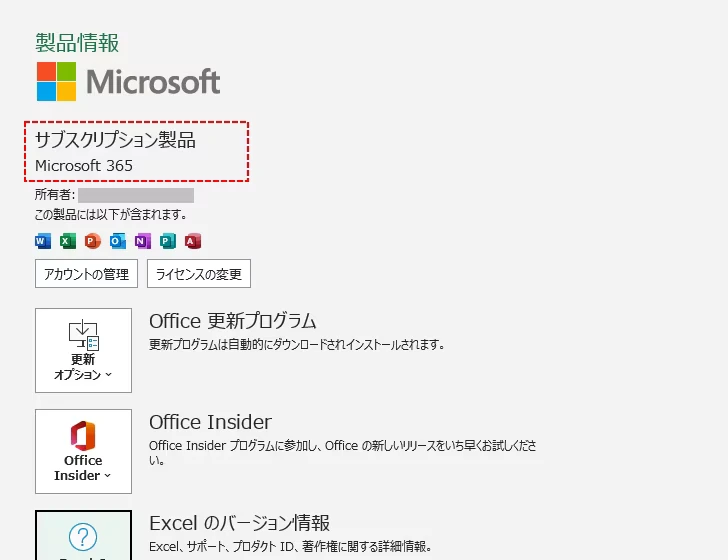This screenshot has width=728, height=560.
Task: Click Excel のバージョン情報 heading
Action: [x=240, y=523]
